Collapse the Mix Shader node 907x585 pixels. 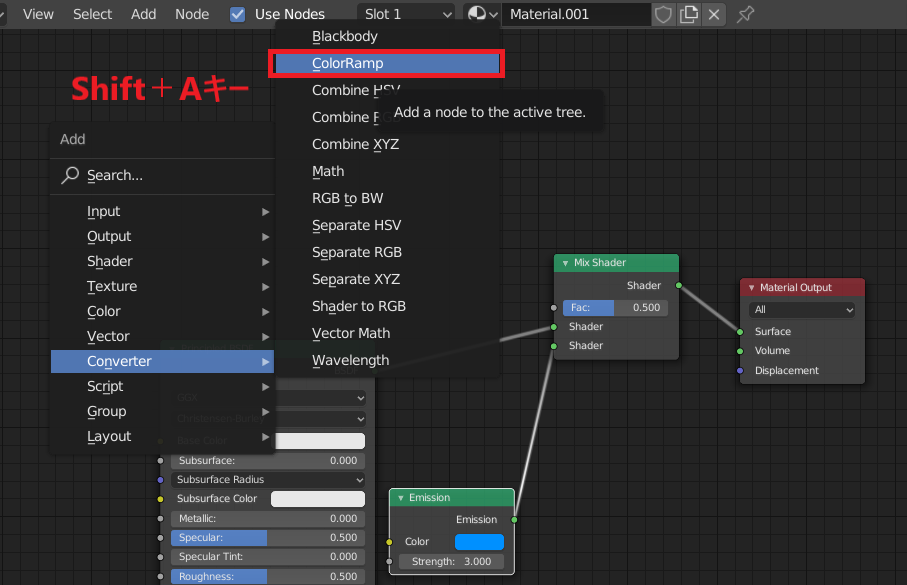(x=565, y=263)
